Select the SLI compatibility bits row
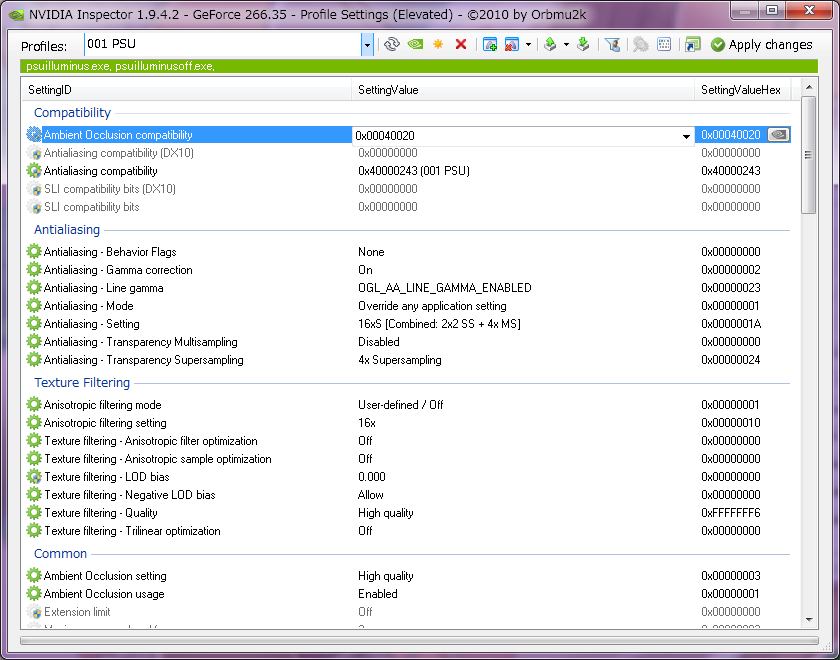This screenshot has height=660, width=840. (x=408, y=207)
